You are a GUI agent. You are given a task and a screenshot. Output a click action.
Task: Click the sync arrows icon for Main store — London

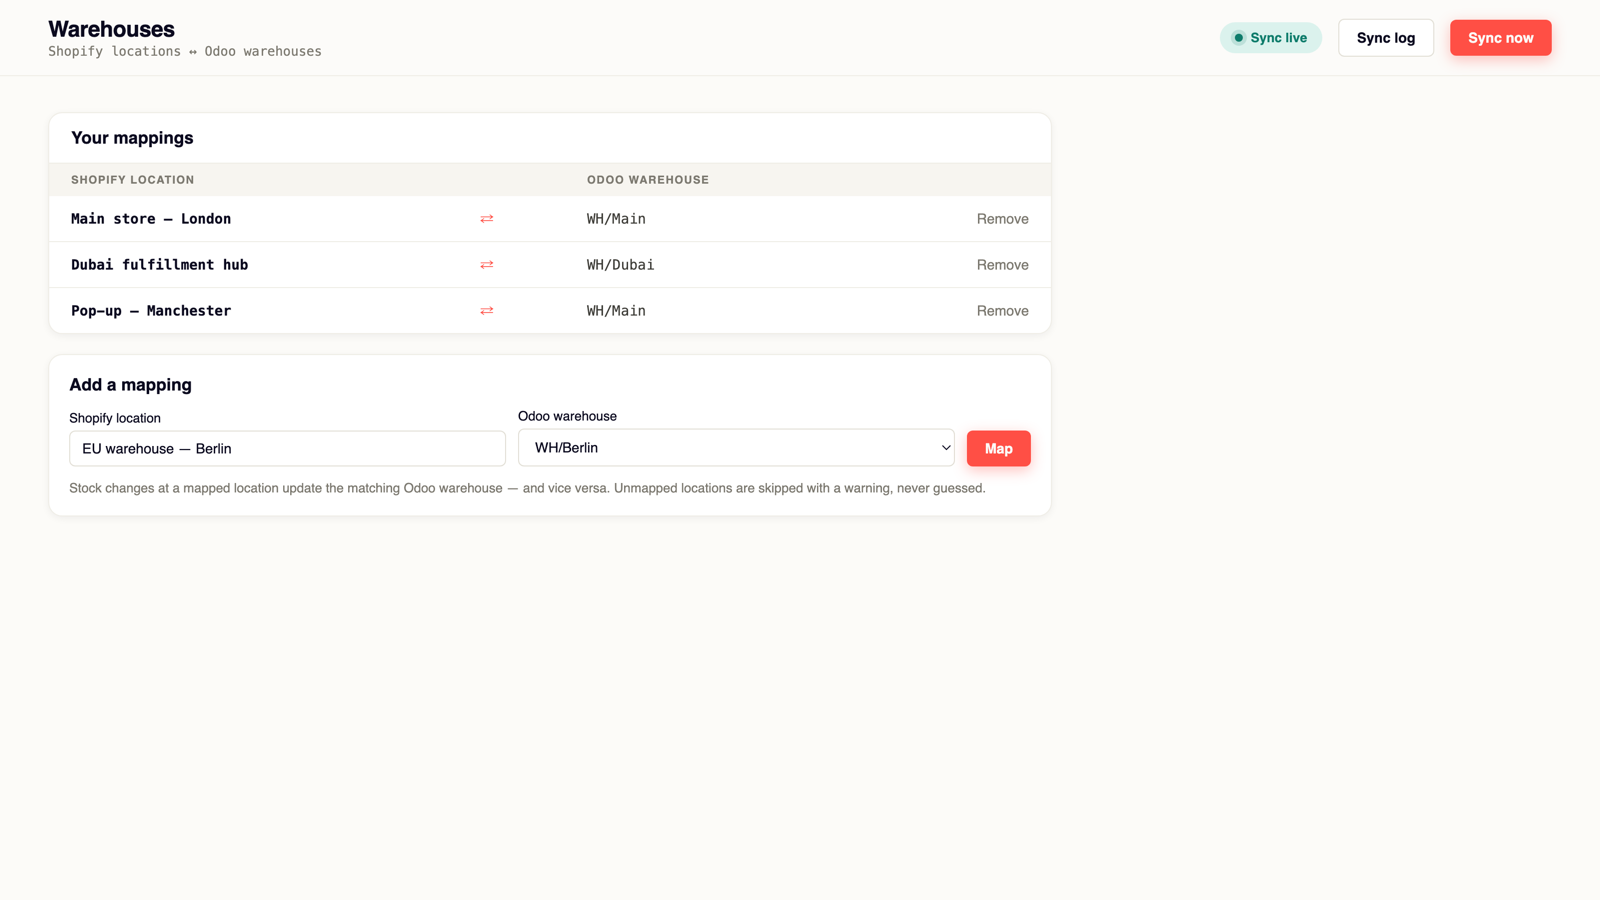pos(487,219)
